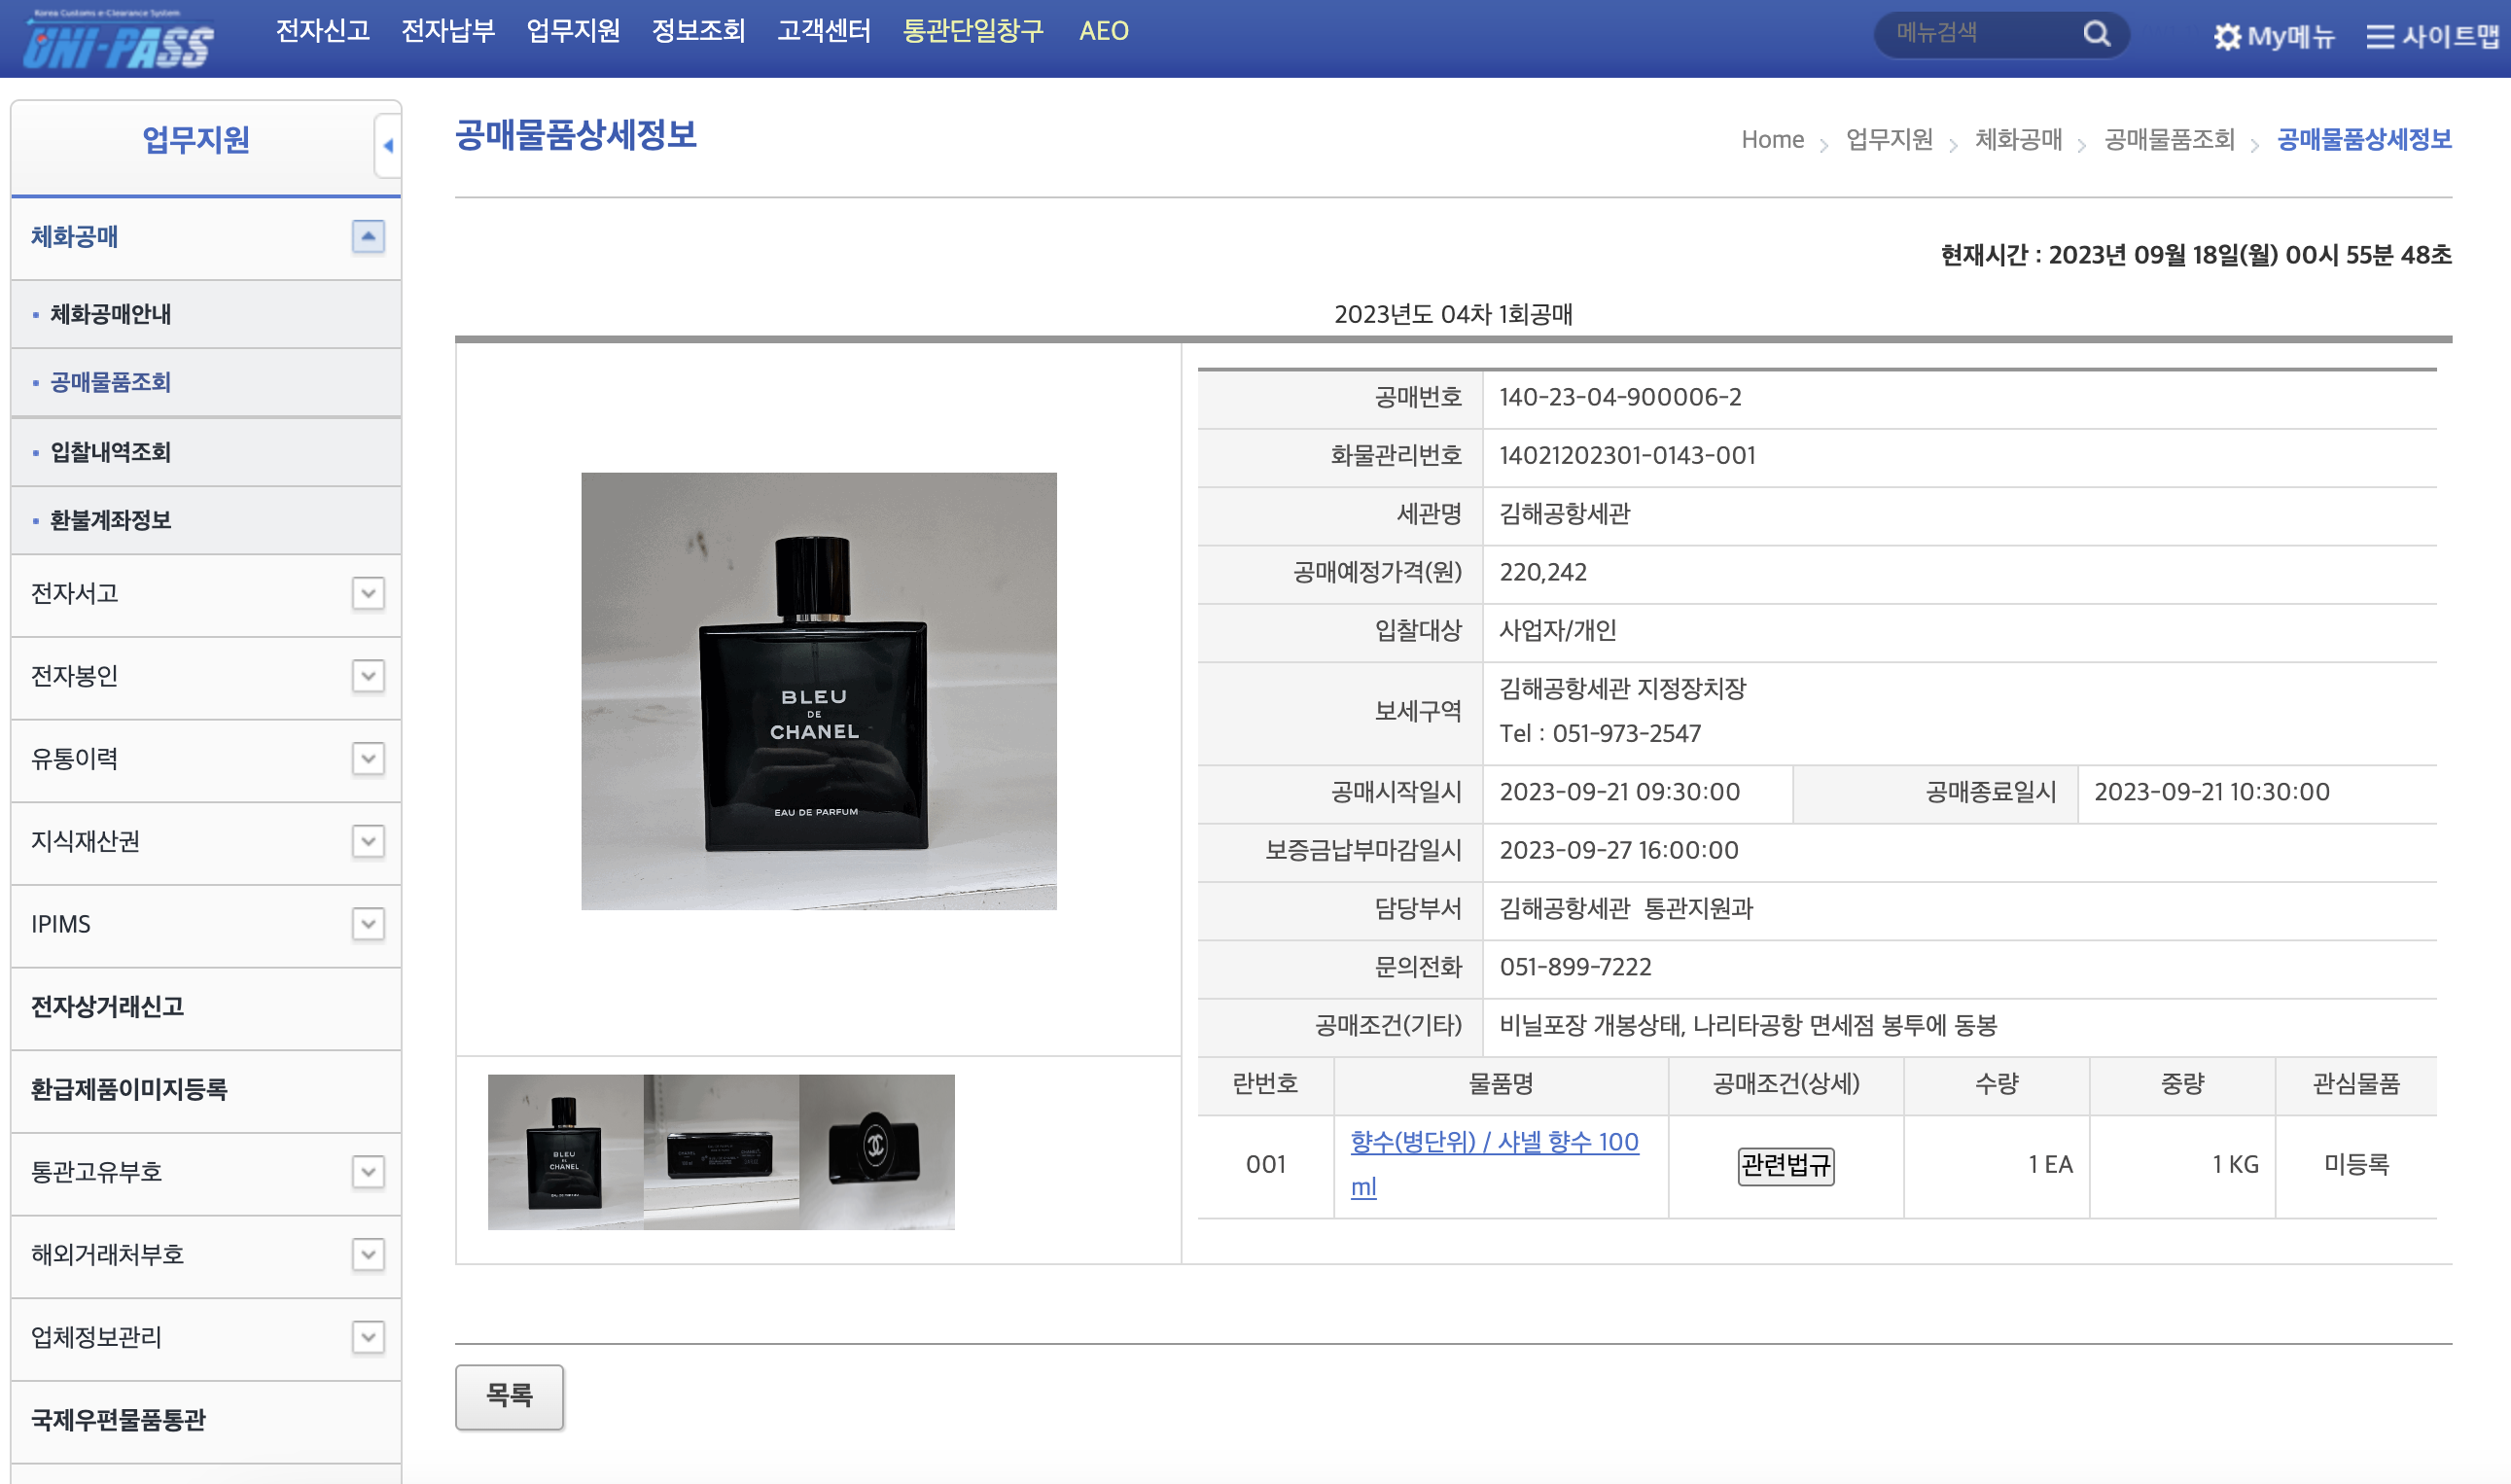Expand the 유통이력 section arrow

point(368,759)
